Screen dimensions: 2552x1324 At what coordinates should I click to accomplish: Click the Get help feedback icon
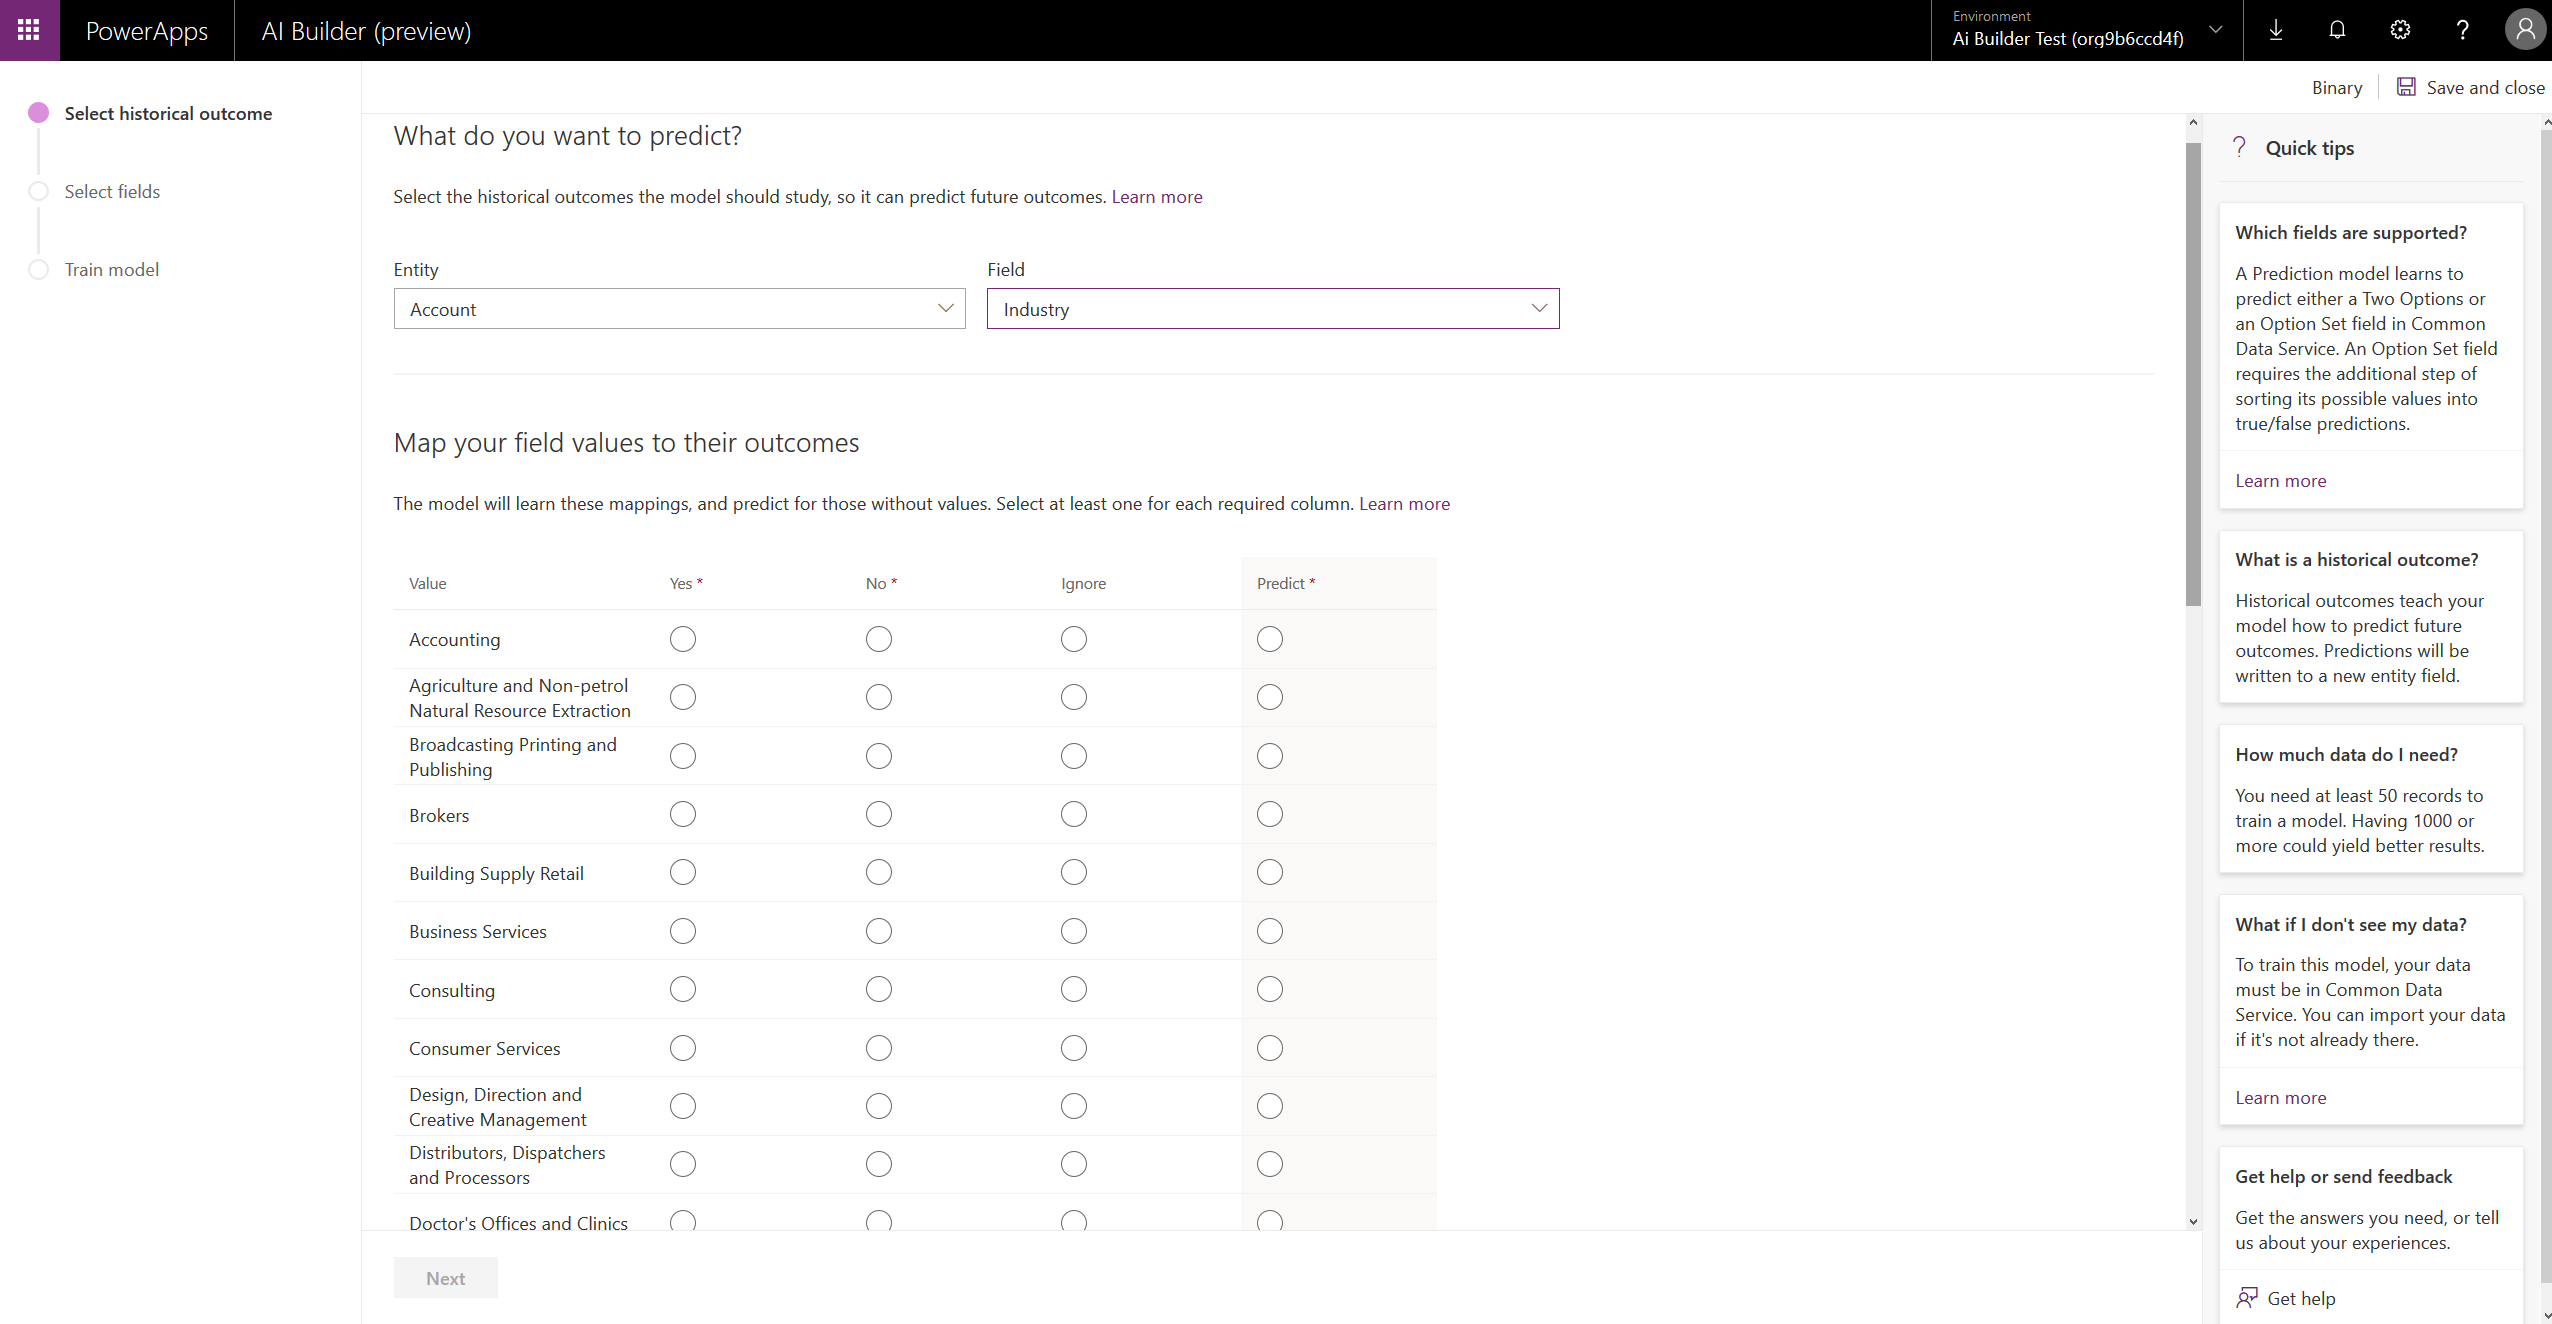coord(2247,1298)
